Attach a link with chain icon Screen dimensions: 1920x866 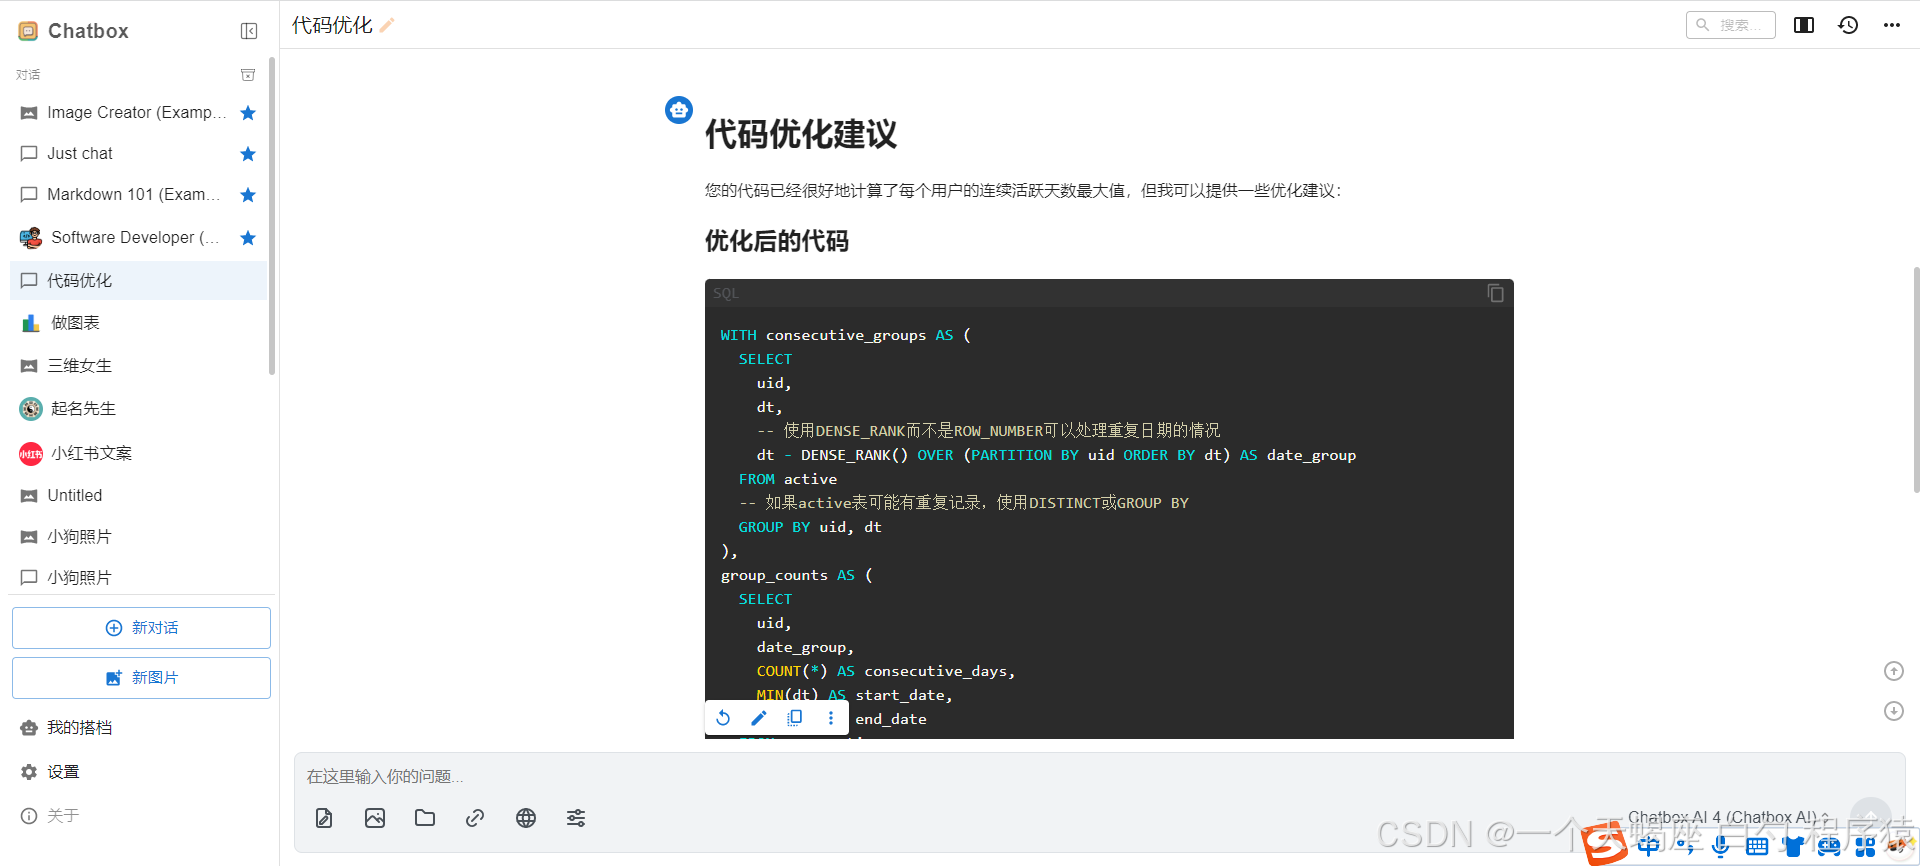click(x=475, y=818)
